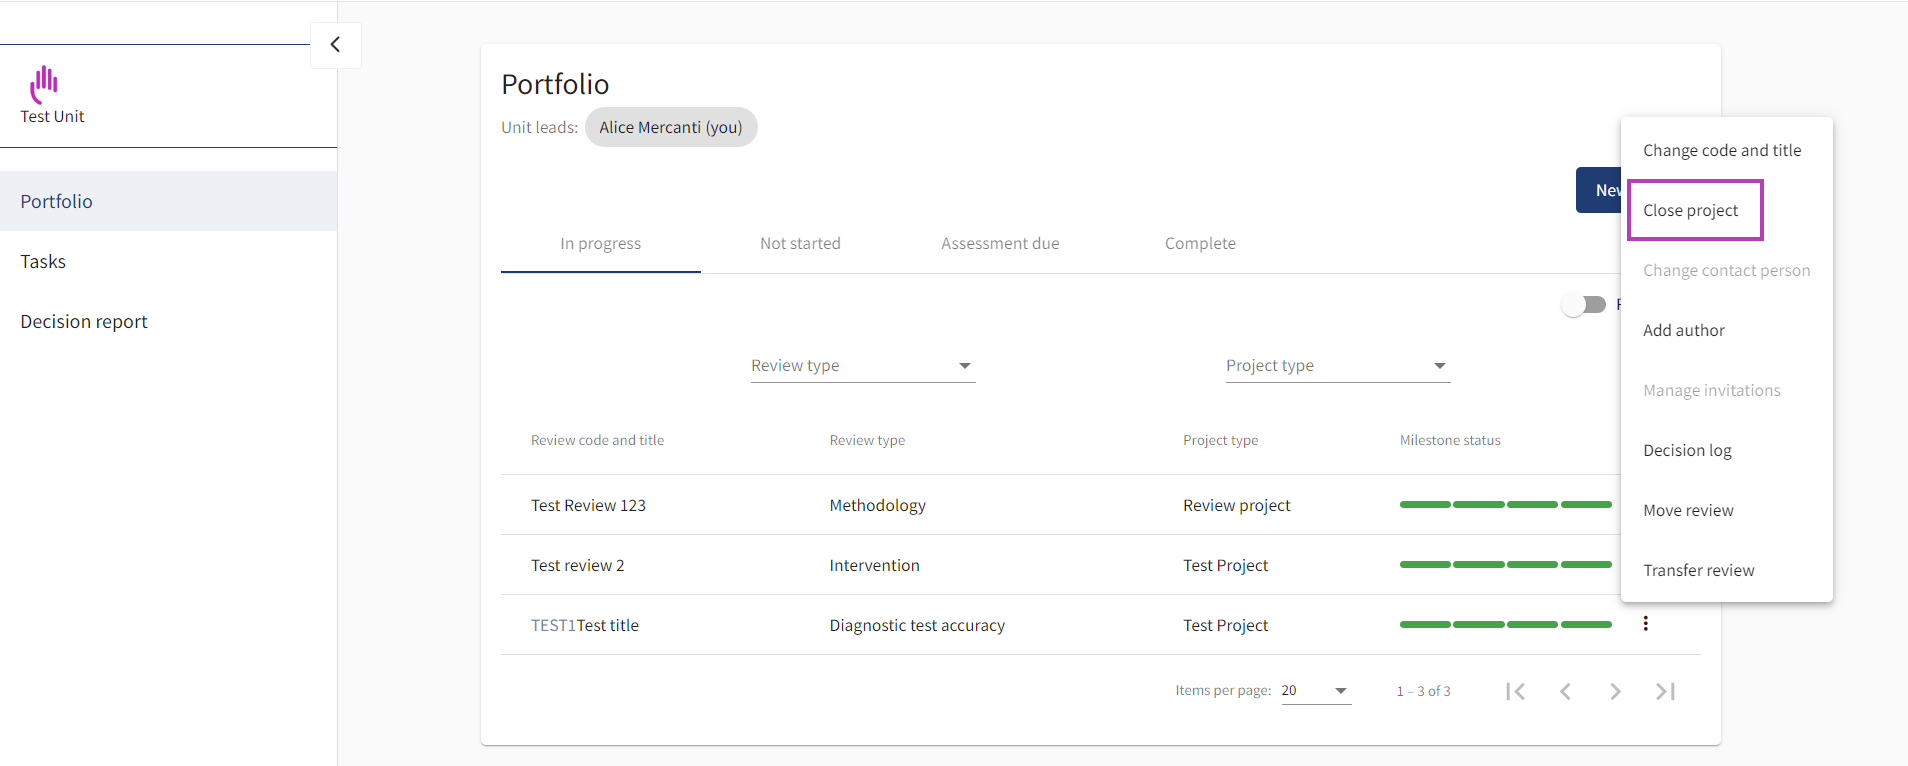Jump to the last page of results
Viewport: 1908px width, 766px height.
[x=1665, y=691]
